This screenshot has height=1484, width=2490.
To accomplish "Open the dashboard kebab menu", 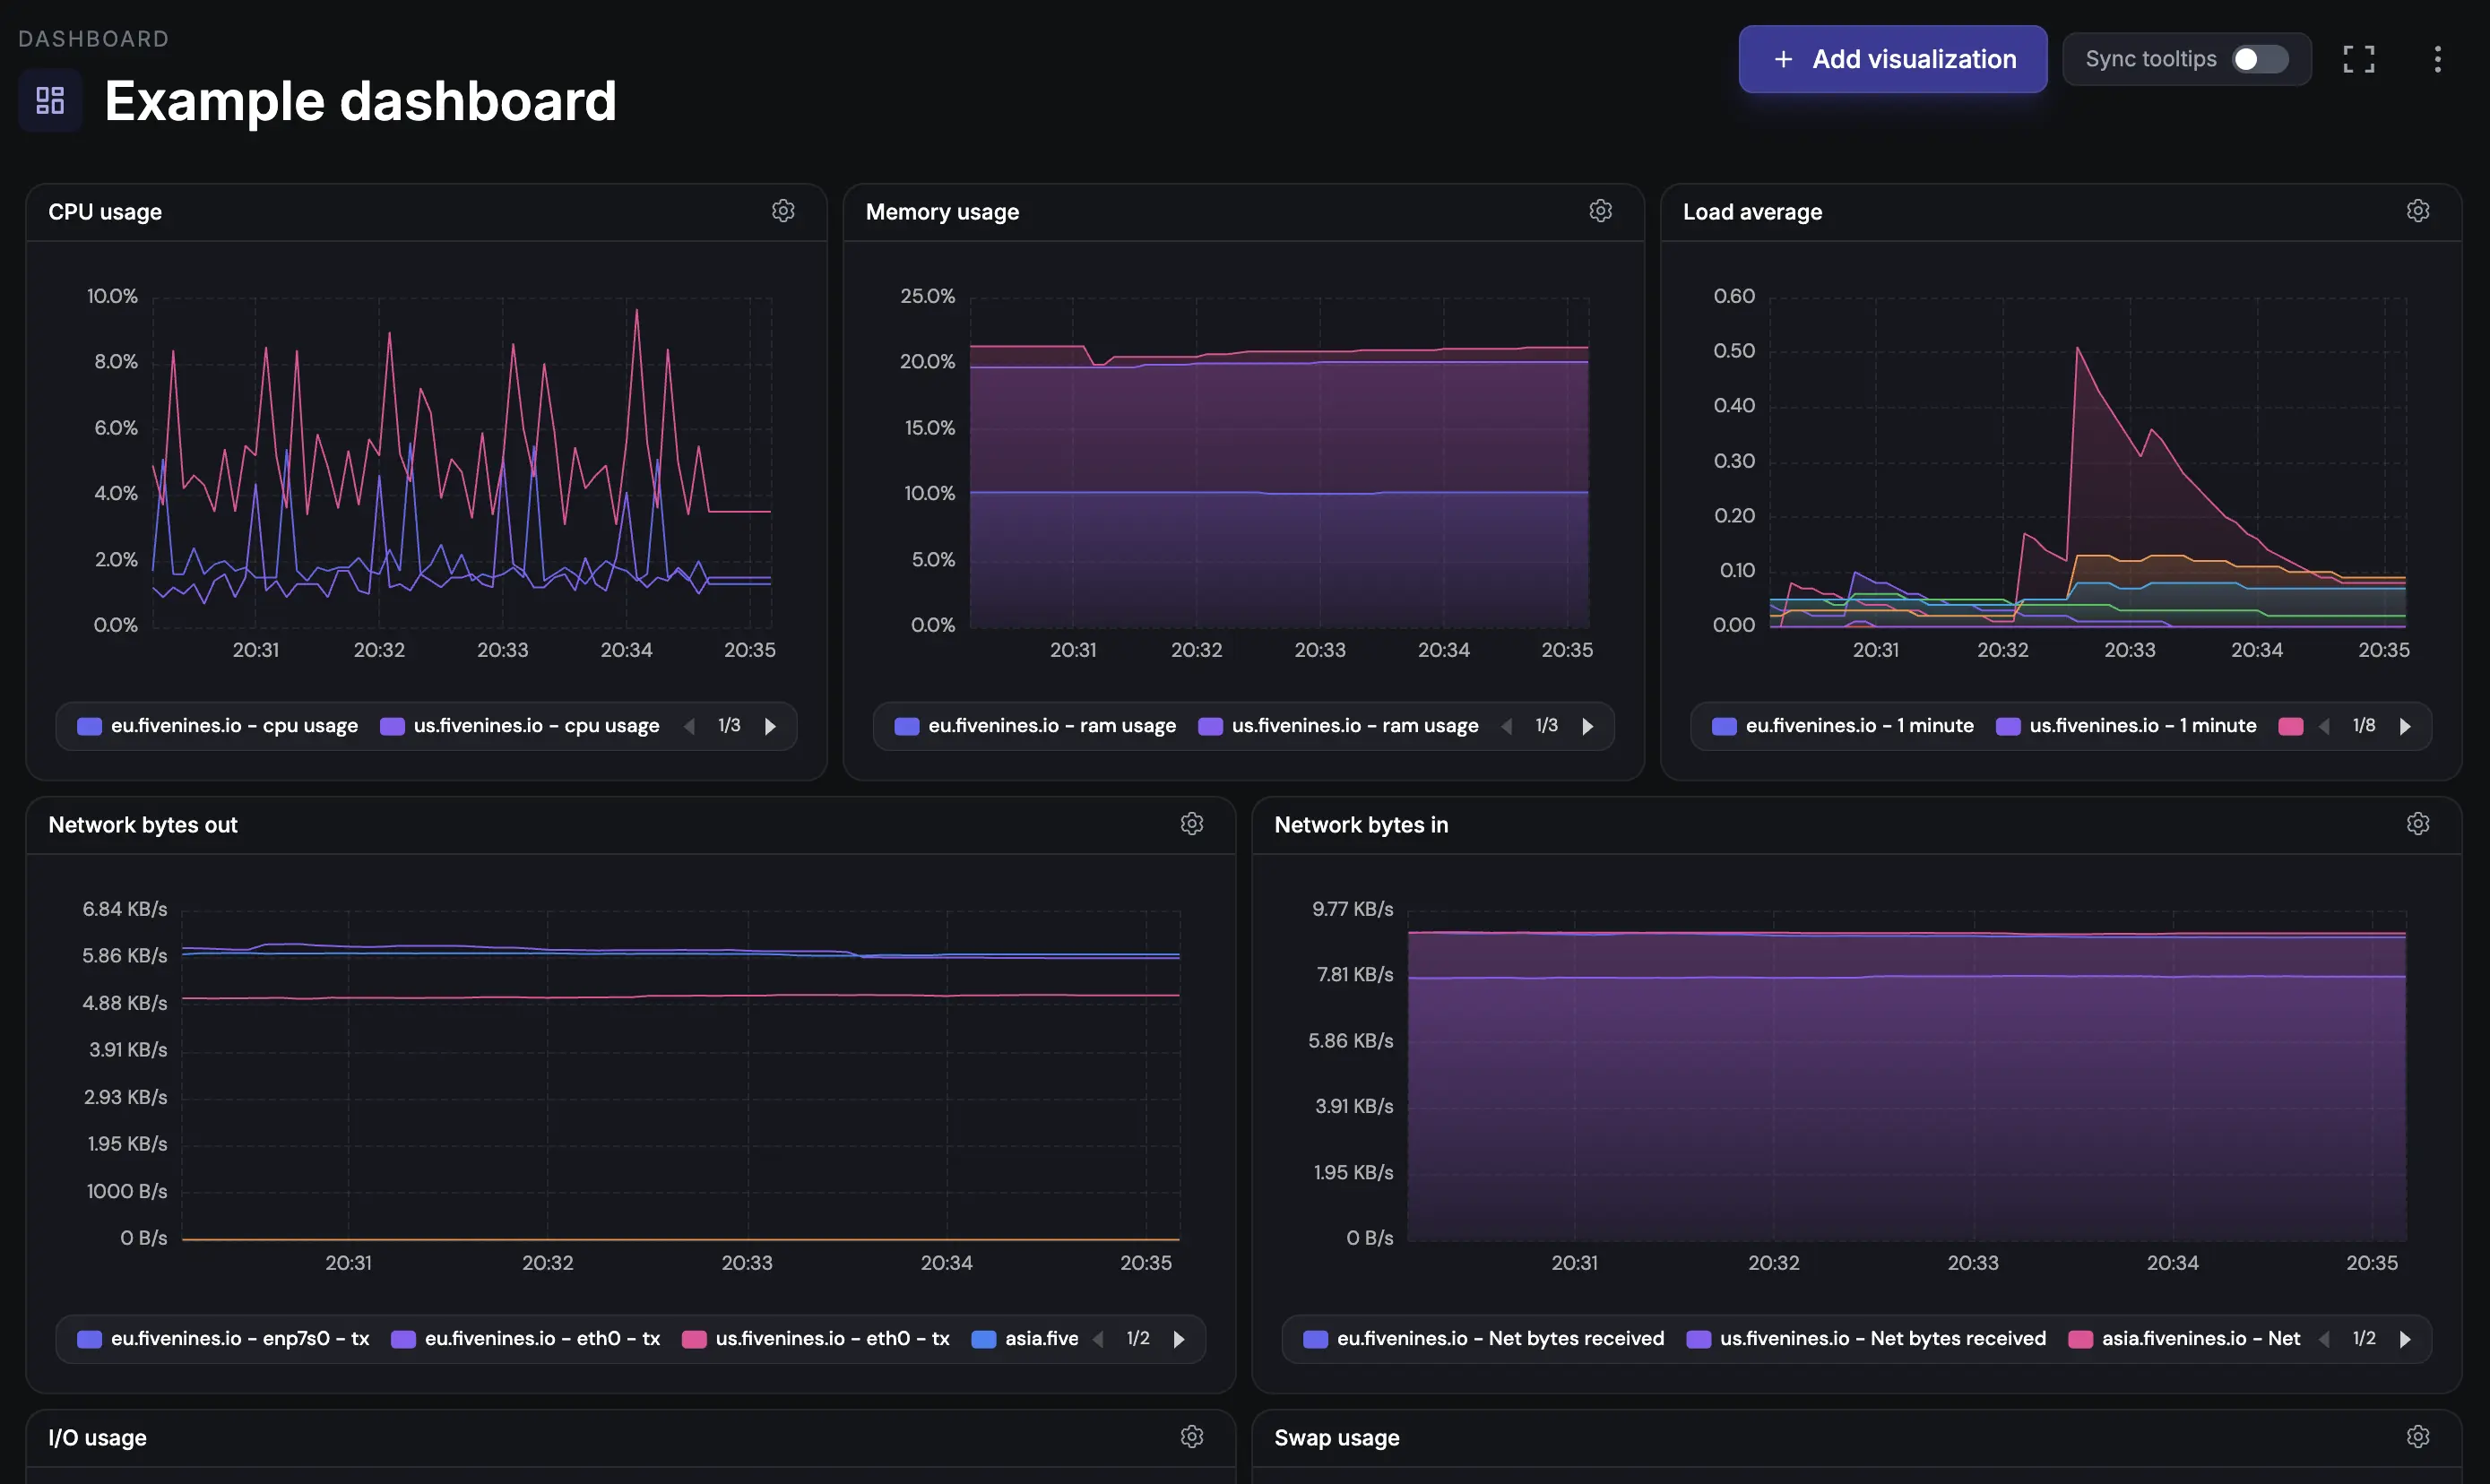I will pyautogui.click(x=2437, y=59).
